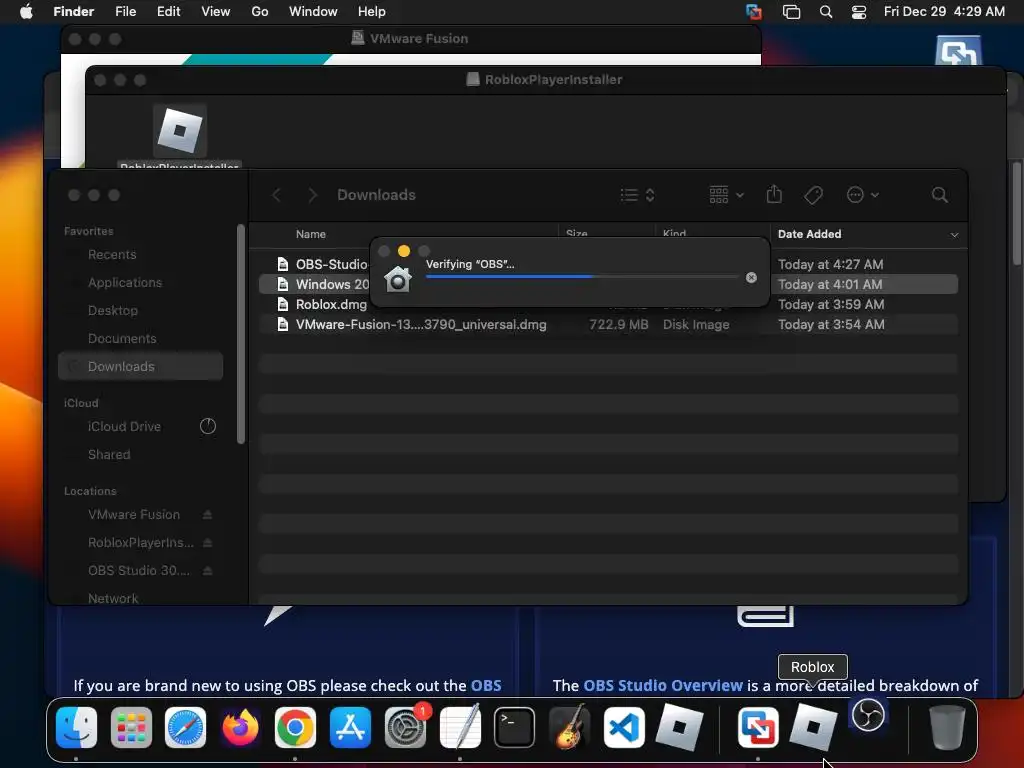Click the search magnifier in Downloads window
Image resolution: width=1024 pixels, height=768 pixels.
click(x=940, y=195)
